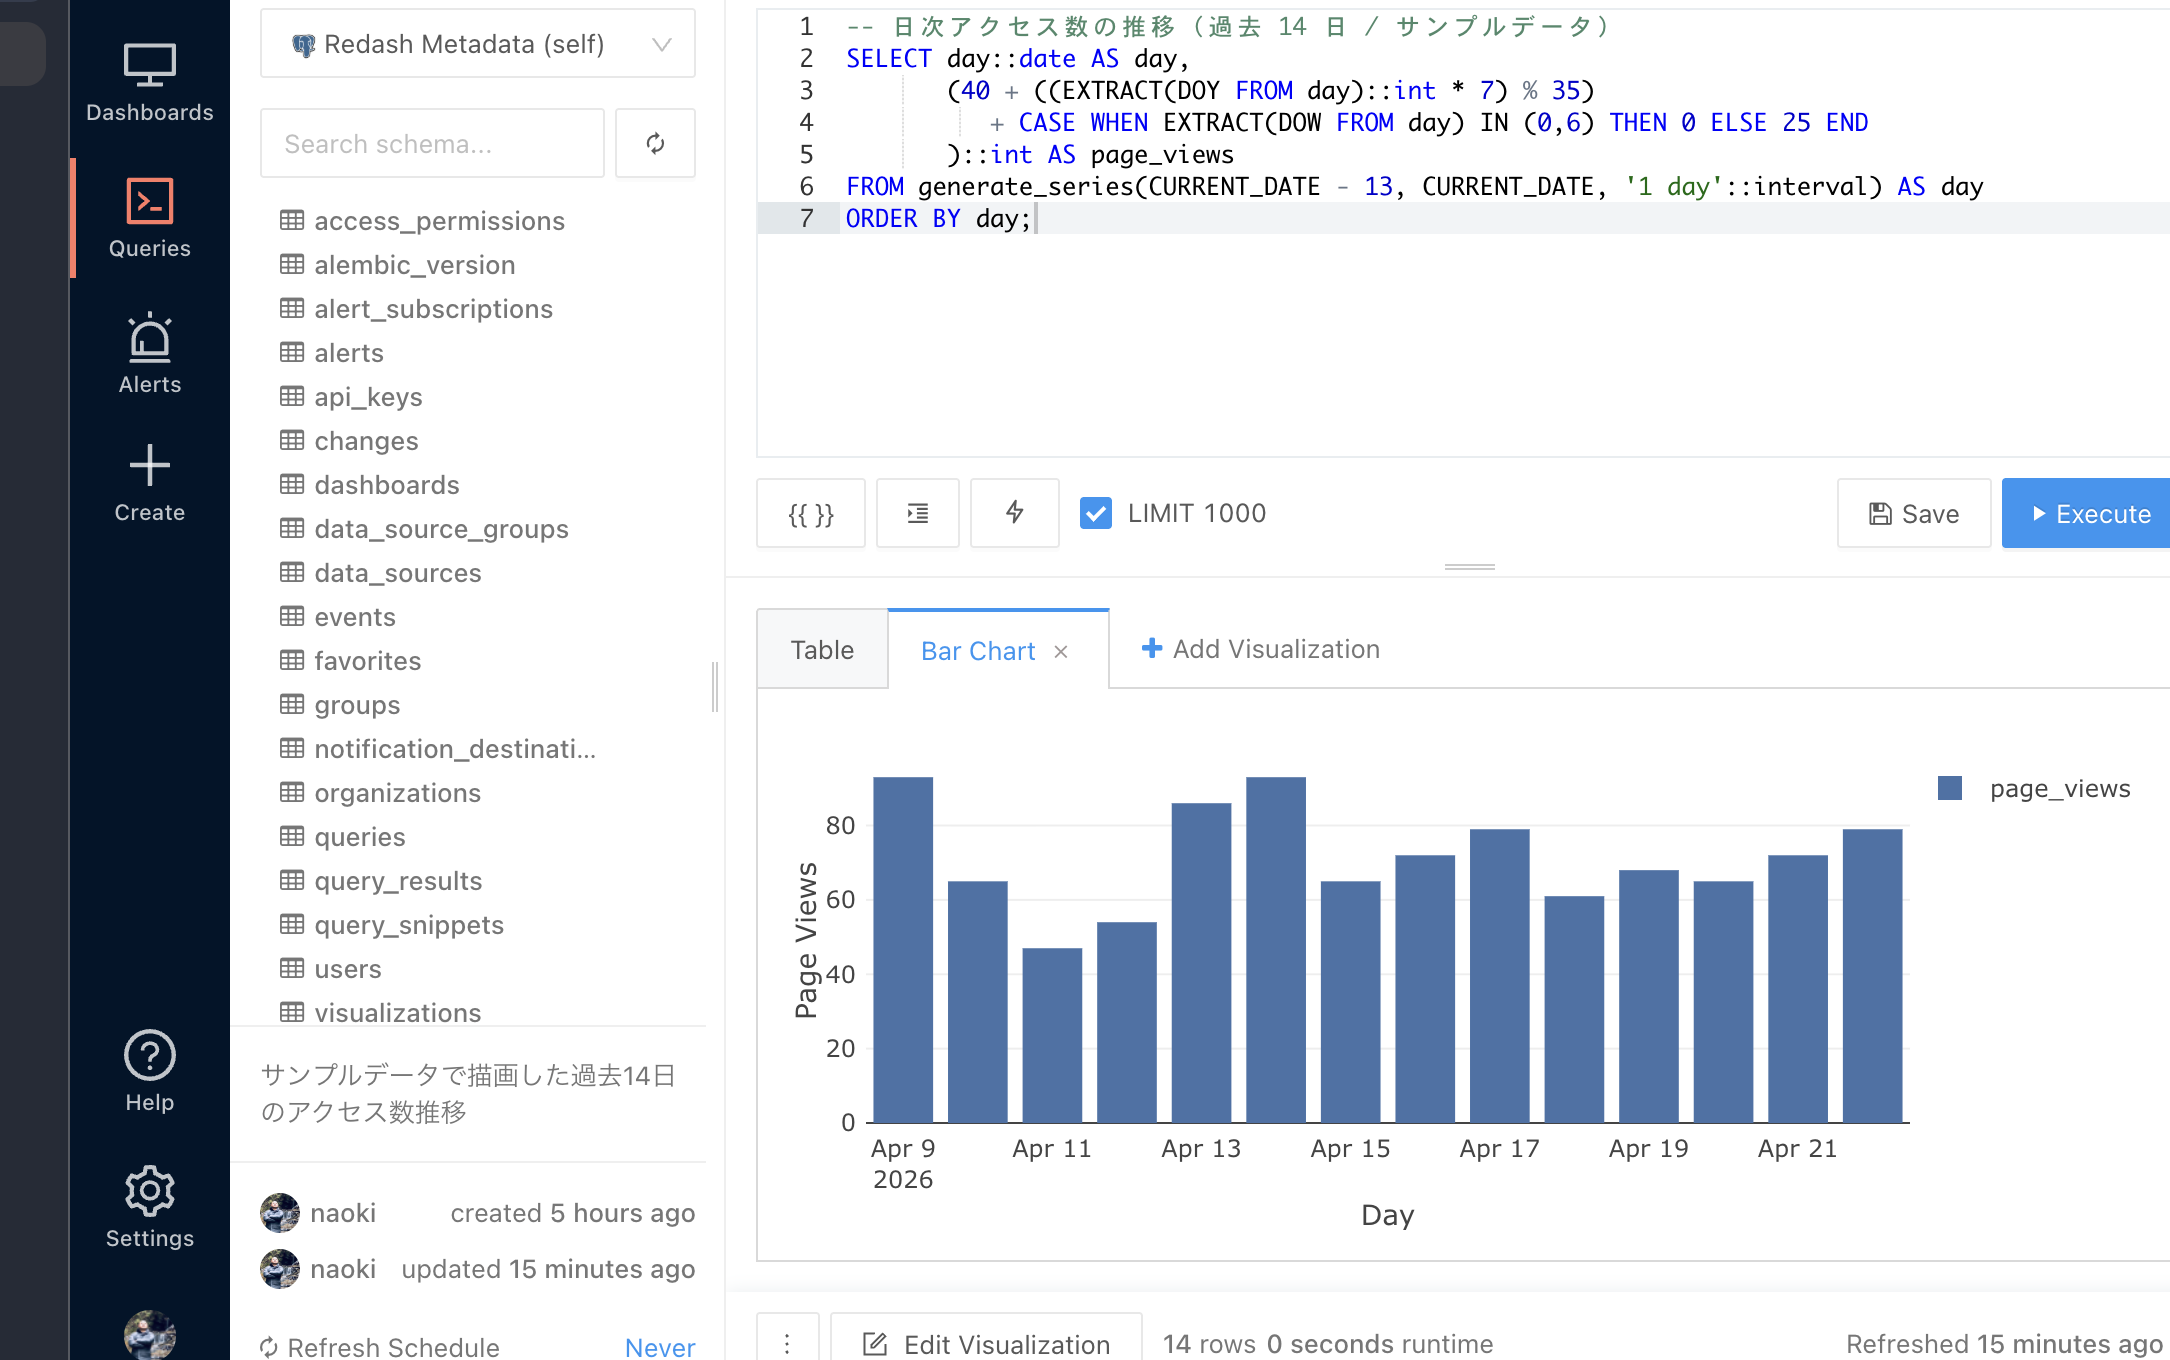This screenshot has width=2170, height=1360.
Task: Expand the organizations table
Action: coord(397,793)
